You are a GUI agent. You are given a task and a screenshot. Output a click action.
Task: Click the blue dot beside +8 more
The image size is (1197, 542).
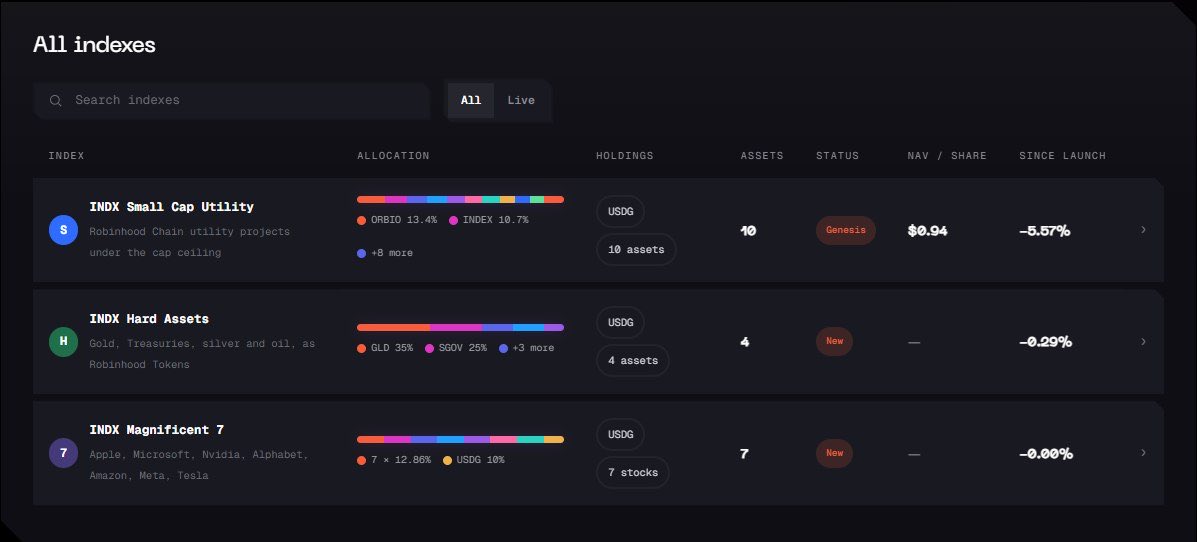(362, 253)
